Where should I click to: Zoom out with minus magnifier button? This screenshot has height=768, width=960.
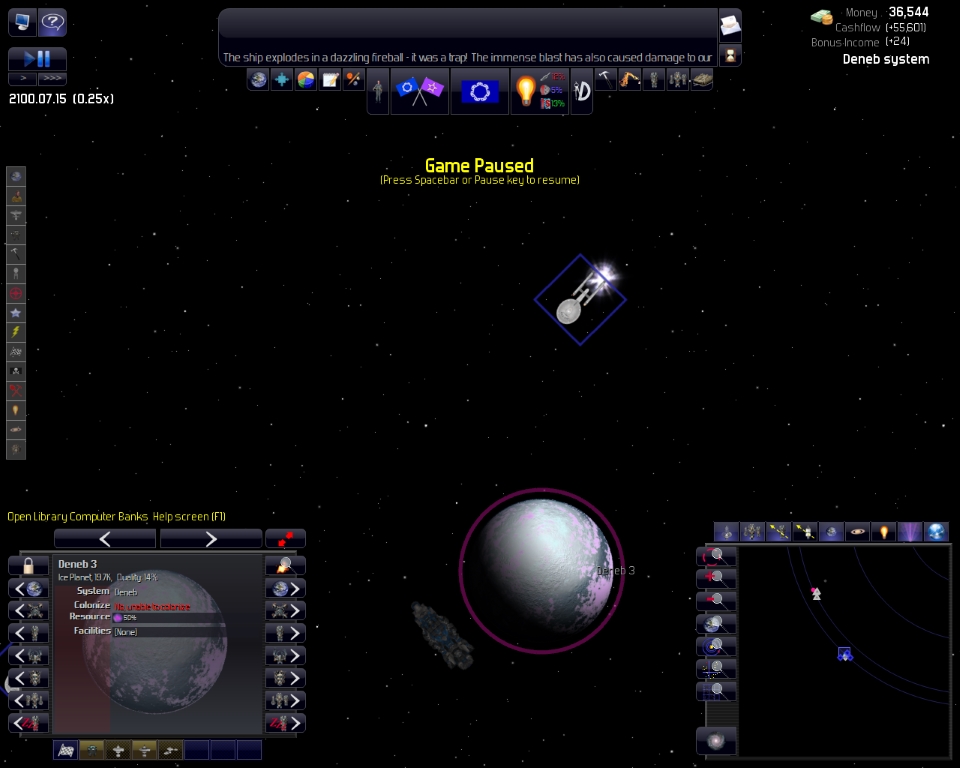(x=715, y=601)
